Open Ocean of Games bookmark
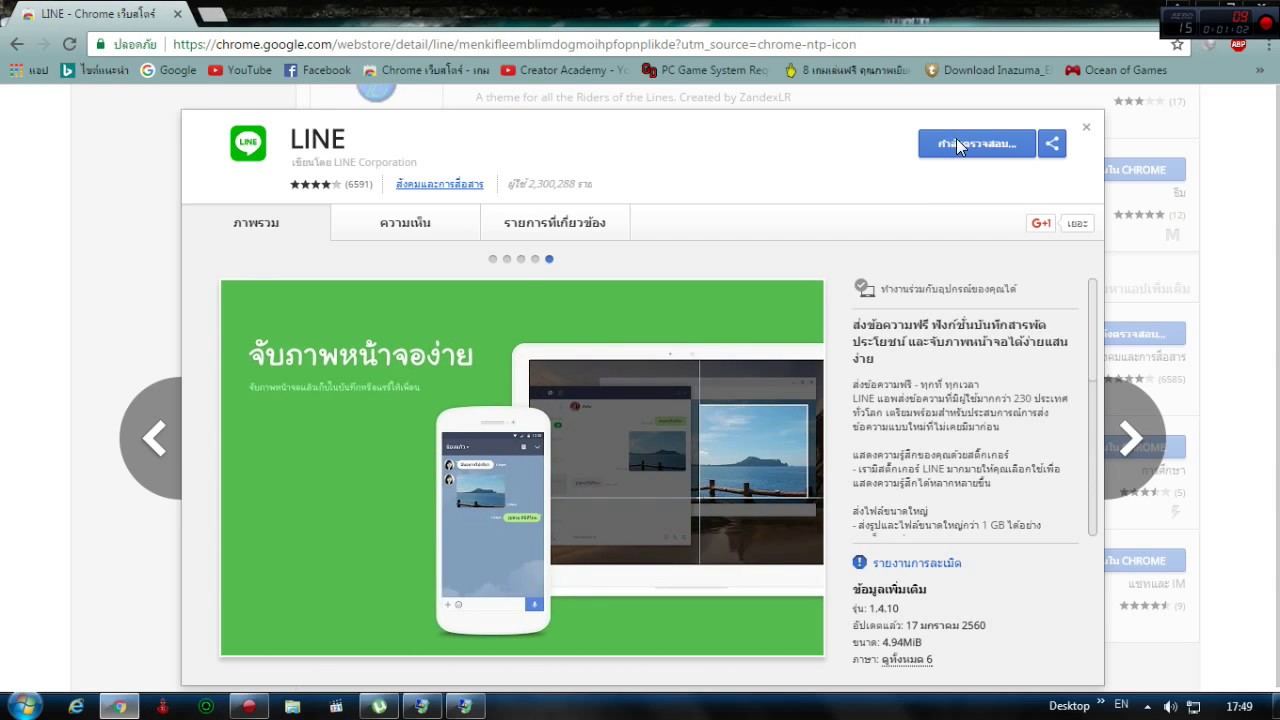Image resolution: width=1280 pixels, height=720 pixels. click(x=1116, y=70)
